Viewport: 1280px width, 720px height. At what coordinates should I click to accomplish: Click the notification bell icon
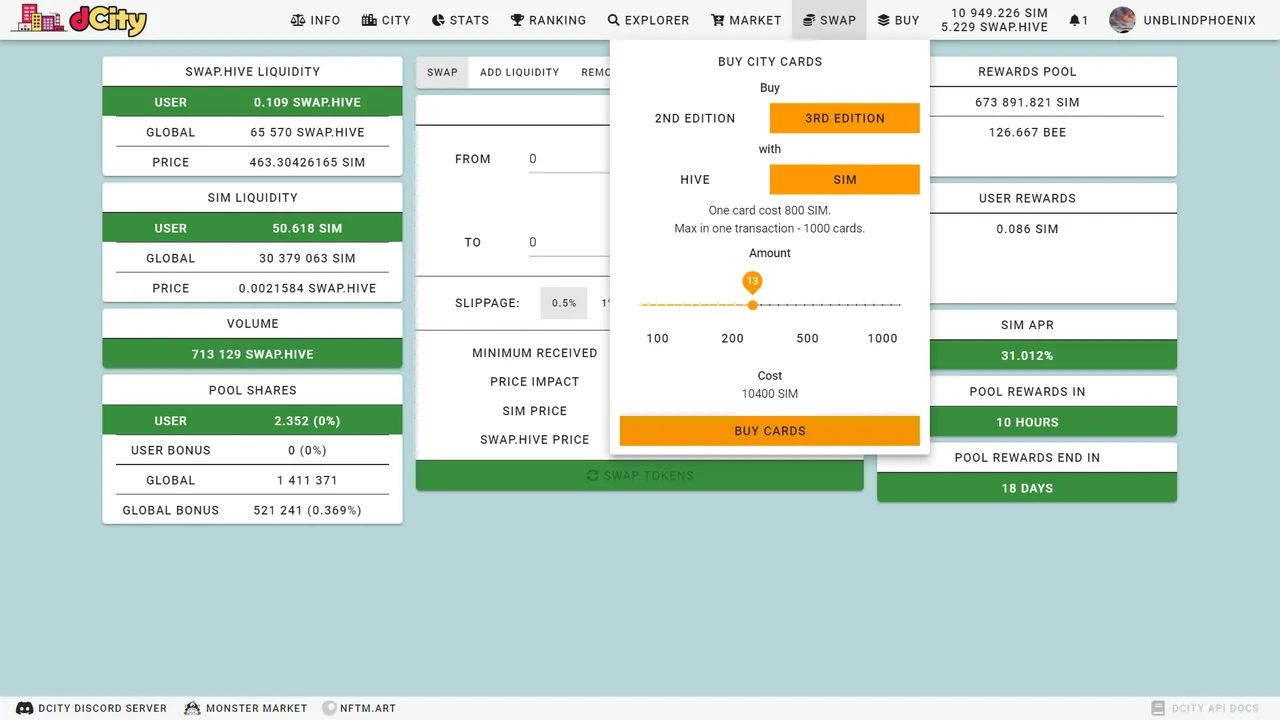1075,20
